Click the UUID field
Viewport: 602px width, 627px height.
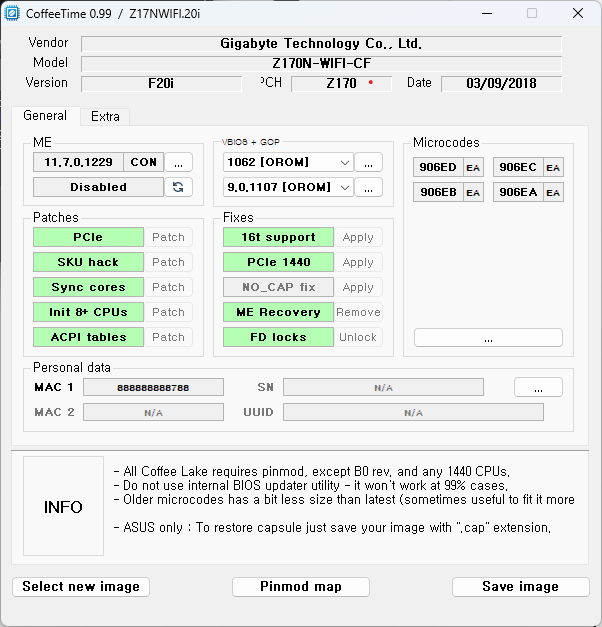coord(413,412)
